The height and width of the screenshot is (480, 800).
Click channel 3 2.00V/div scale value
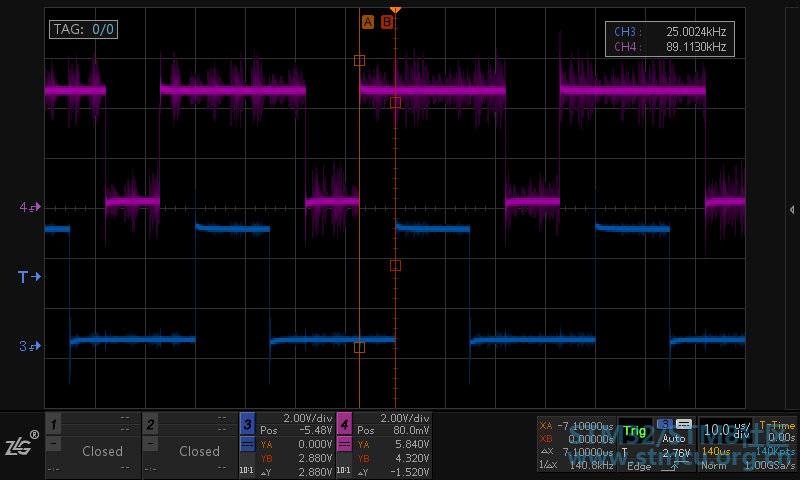308,418
